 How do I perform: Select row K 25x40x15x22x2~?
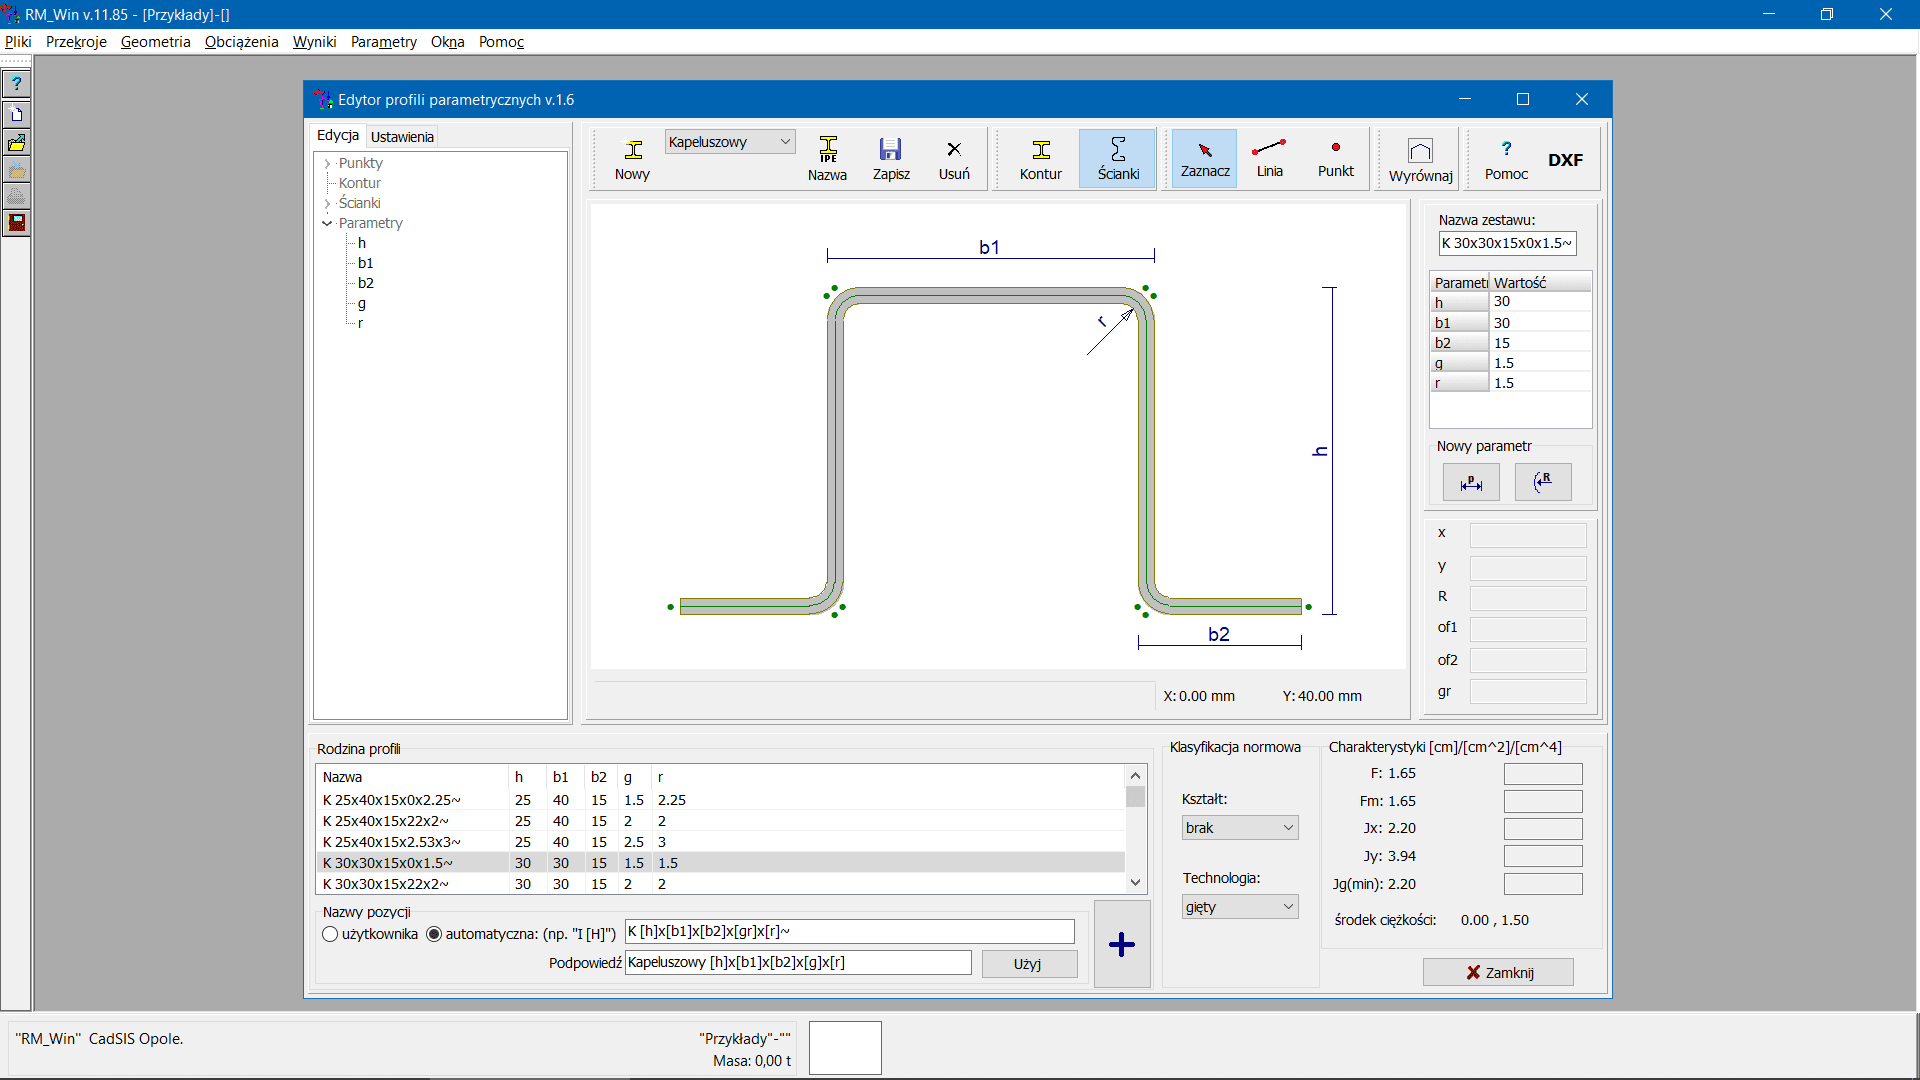click(720, 821)
